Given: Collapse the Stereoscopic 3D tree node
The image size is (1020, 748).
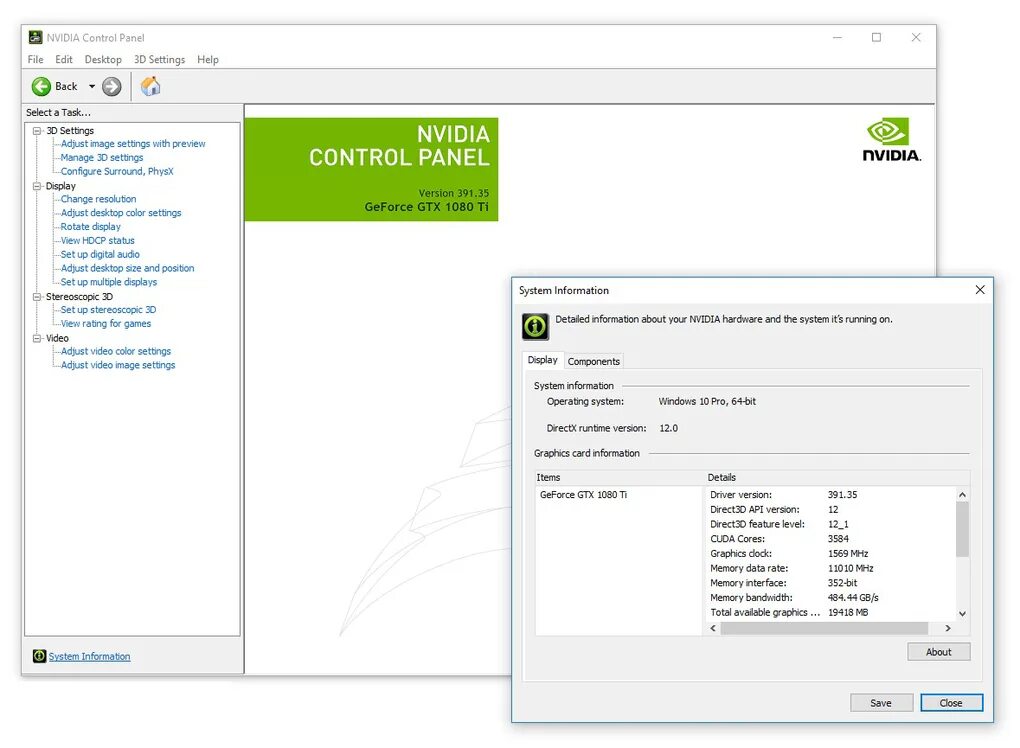Looking at the screenshot, I should 37,297.
